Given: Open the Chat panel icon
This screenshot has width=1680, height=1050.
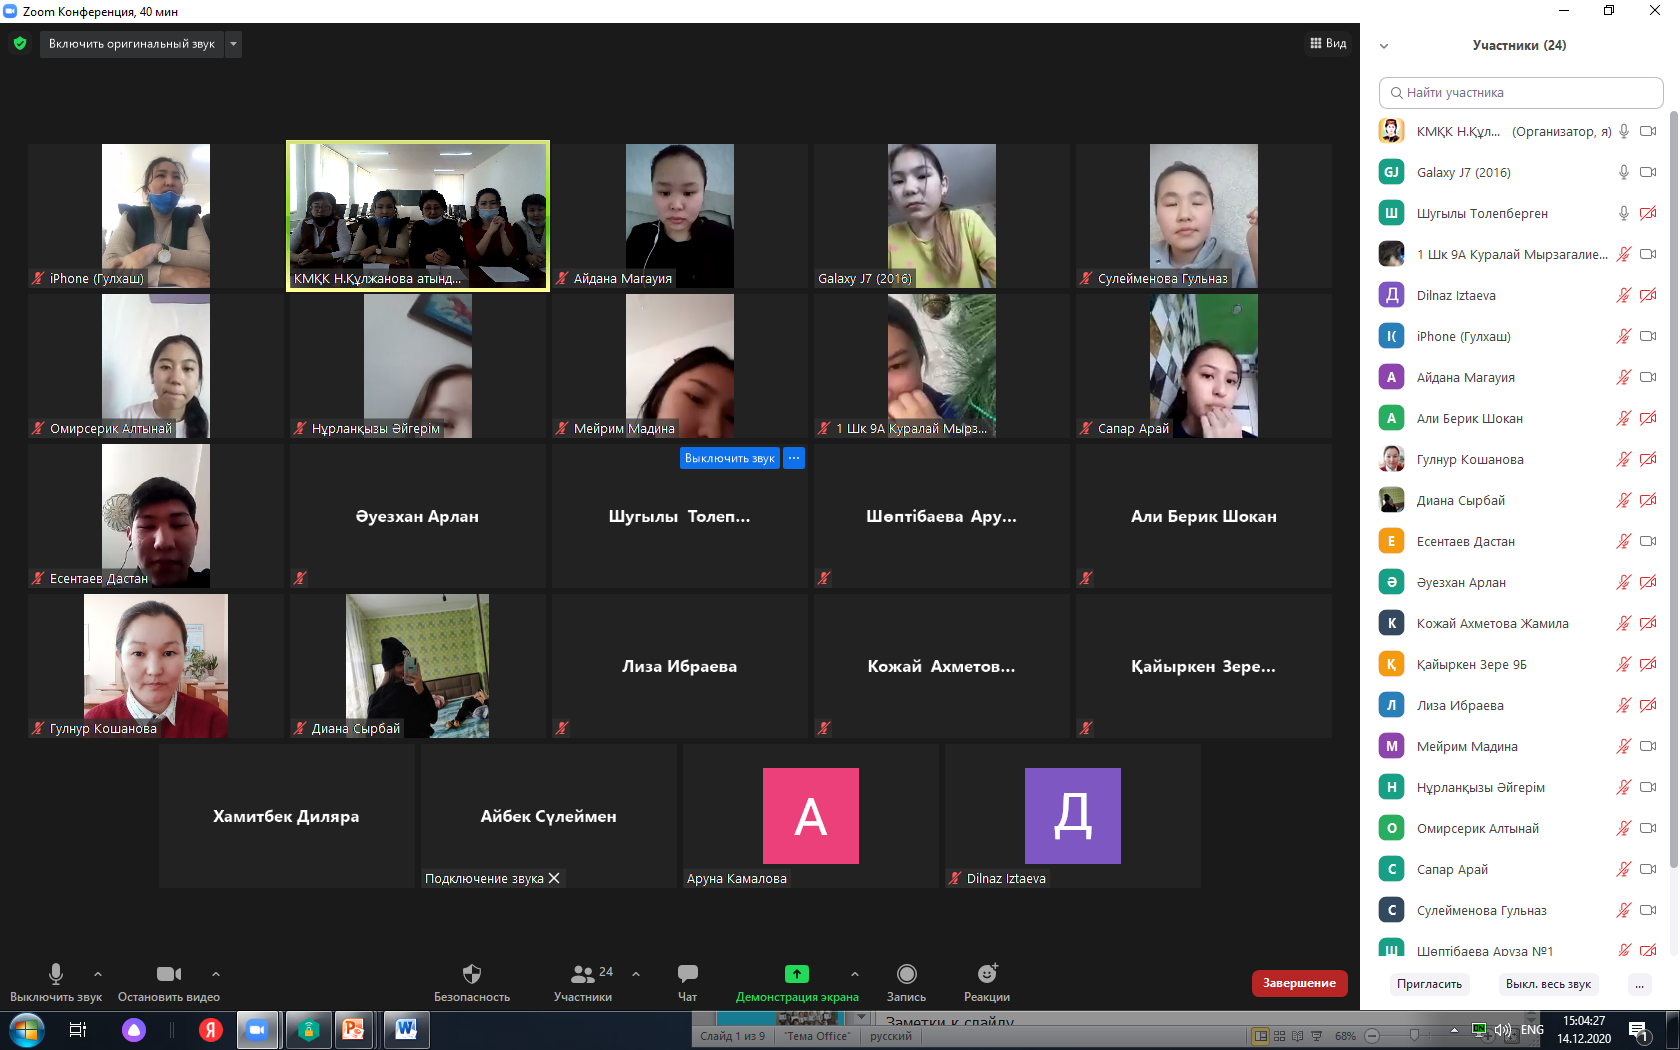Looking at the screenshot, I should click(687, 974).
